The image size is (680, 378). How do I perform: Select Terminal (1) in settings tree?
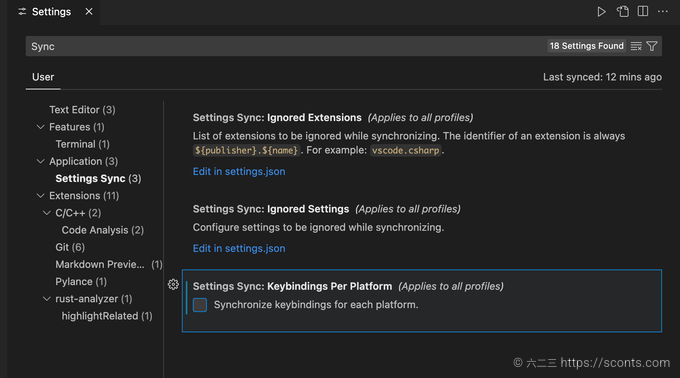point(82,144)
